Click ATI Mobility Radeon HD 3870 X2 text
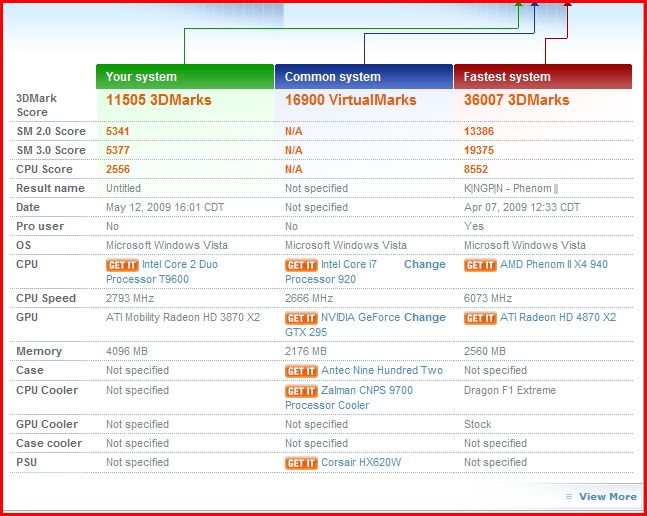The height and width of the screenshot is (516, 647). point(183,317)
